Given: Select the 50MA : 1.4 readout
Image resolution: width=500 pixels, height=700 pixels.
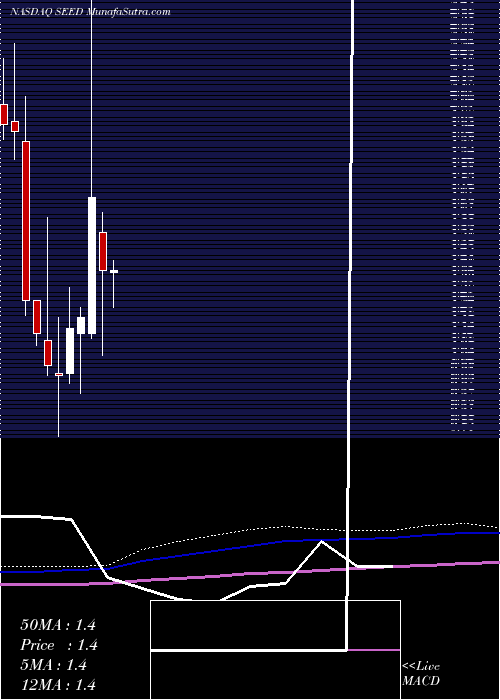Looking at the screenshot, I should 58,625.
